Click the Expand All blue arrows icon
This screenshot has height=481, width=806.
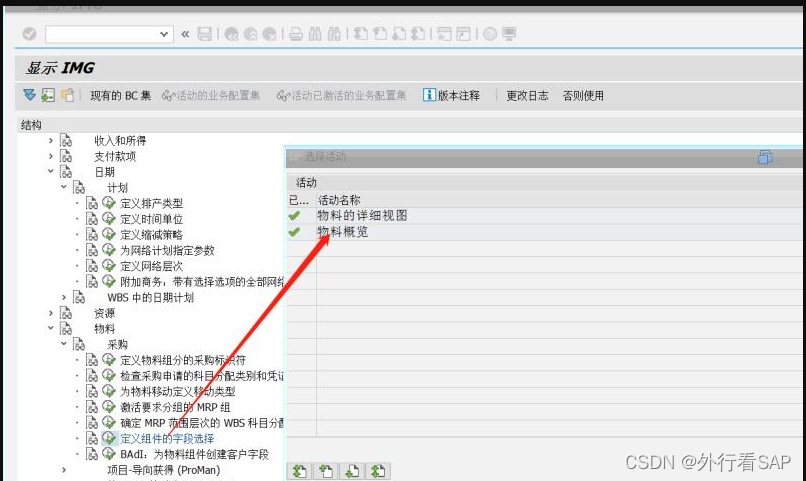(29, 95)
